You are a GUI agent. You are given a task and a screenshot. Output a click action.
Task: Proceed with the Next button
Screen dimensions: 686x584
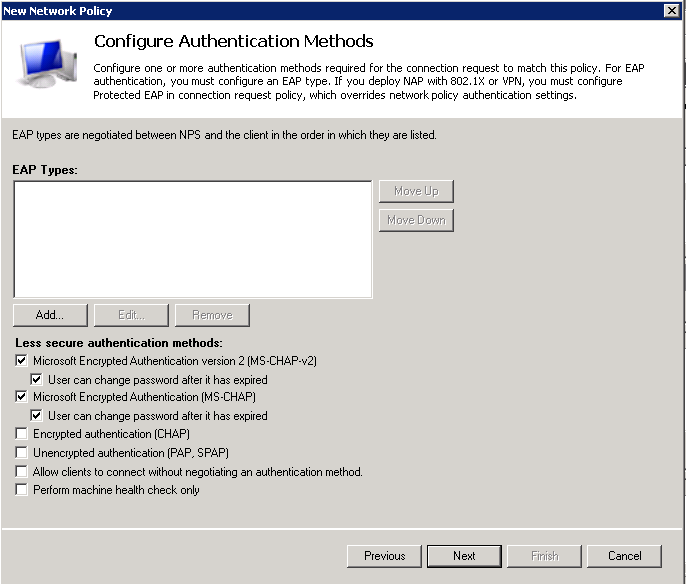point(464,556)
